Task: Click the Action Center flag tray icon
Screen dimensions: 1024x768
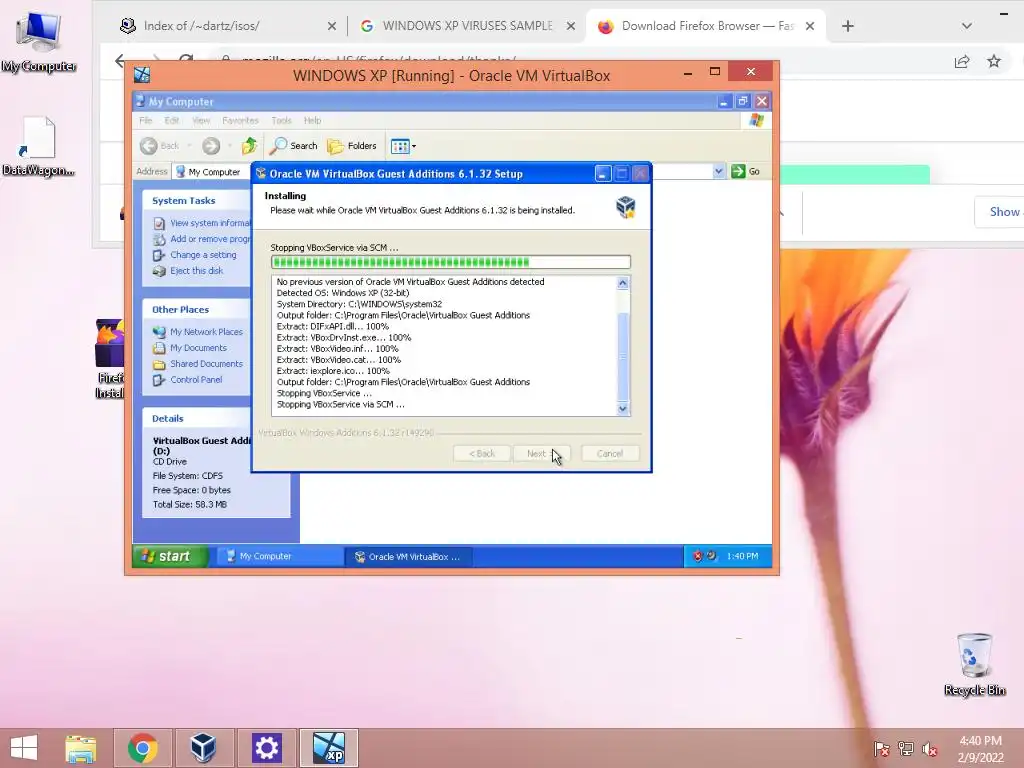Action: coord(882,749)
